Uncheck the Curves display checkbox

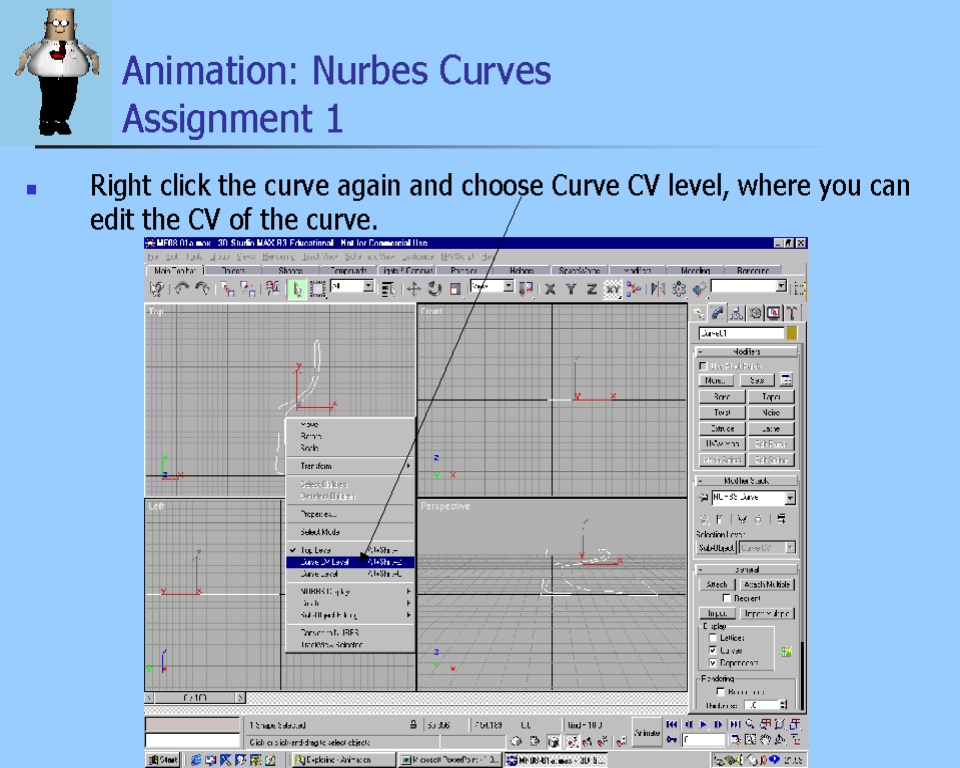(x=713, y=650)
